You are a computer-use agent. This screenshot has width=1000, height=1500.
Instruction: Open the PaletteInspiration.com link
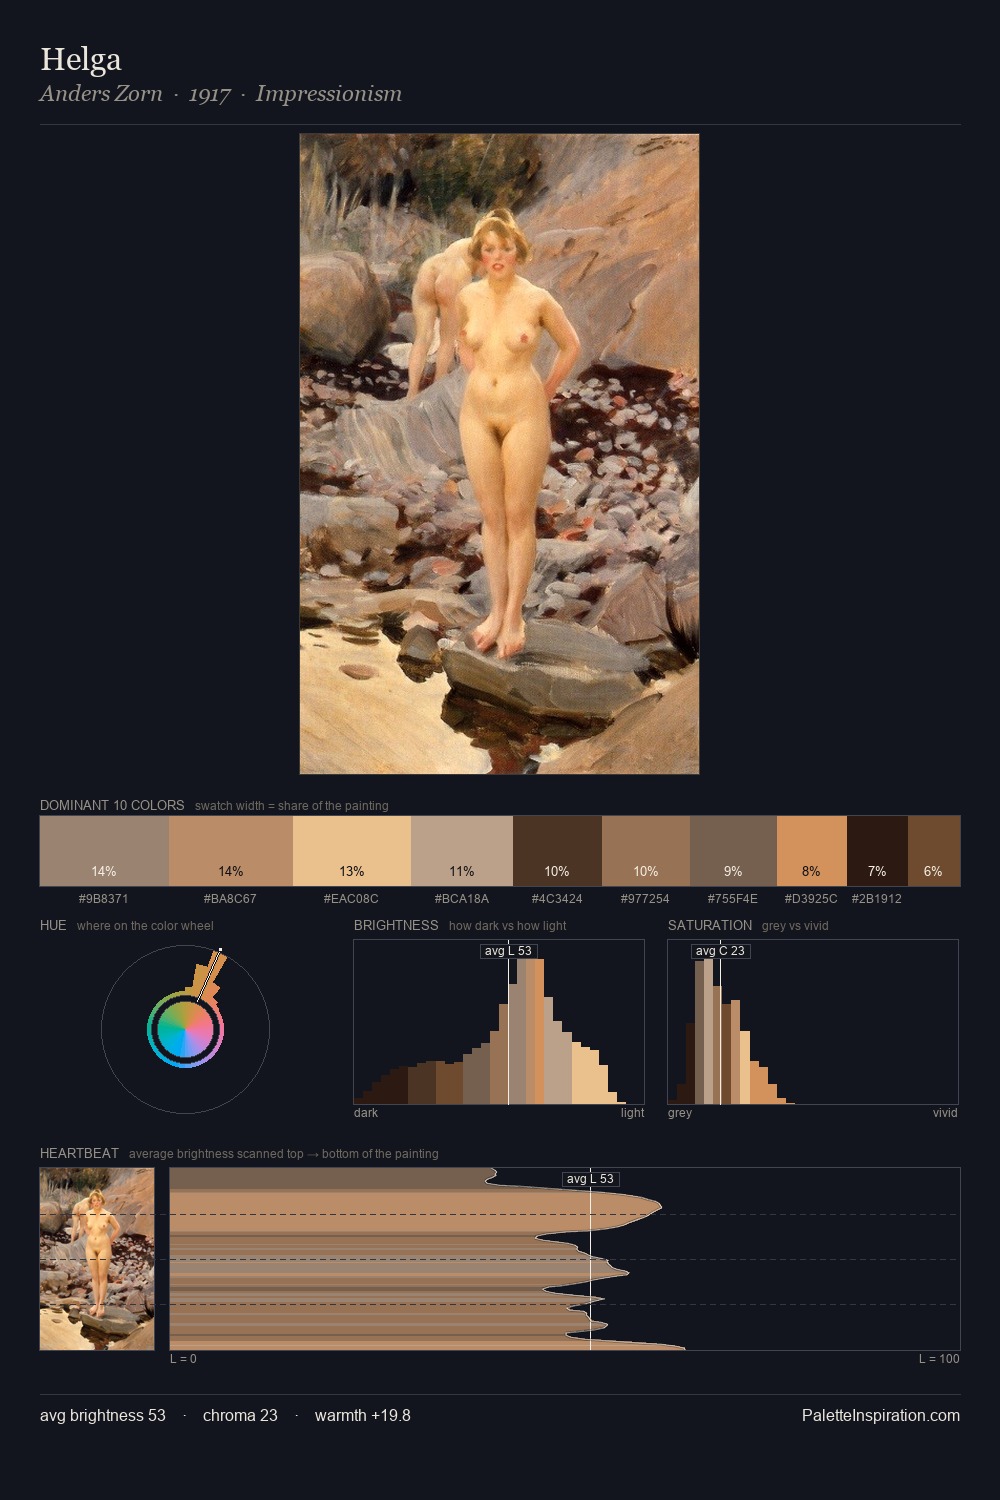pos(881,1415)
